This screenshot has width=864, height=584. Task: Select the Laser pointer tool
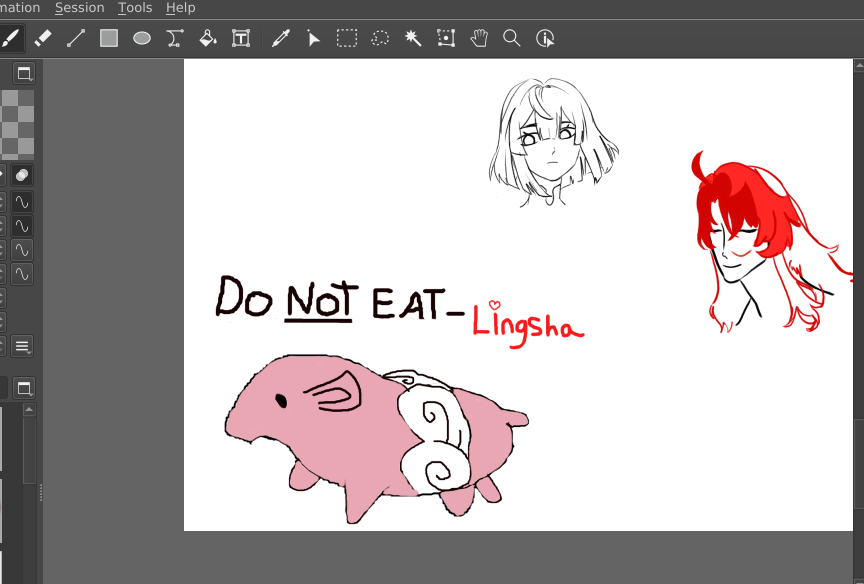pyautogui.click(x=314, y=39)
